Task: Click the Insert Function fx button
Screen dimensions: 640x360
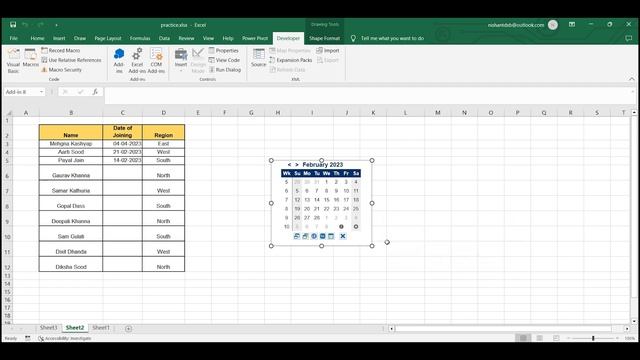Action: pyautogui.click(x=95, y=92)
